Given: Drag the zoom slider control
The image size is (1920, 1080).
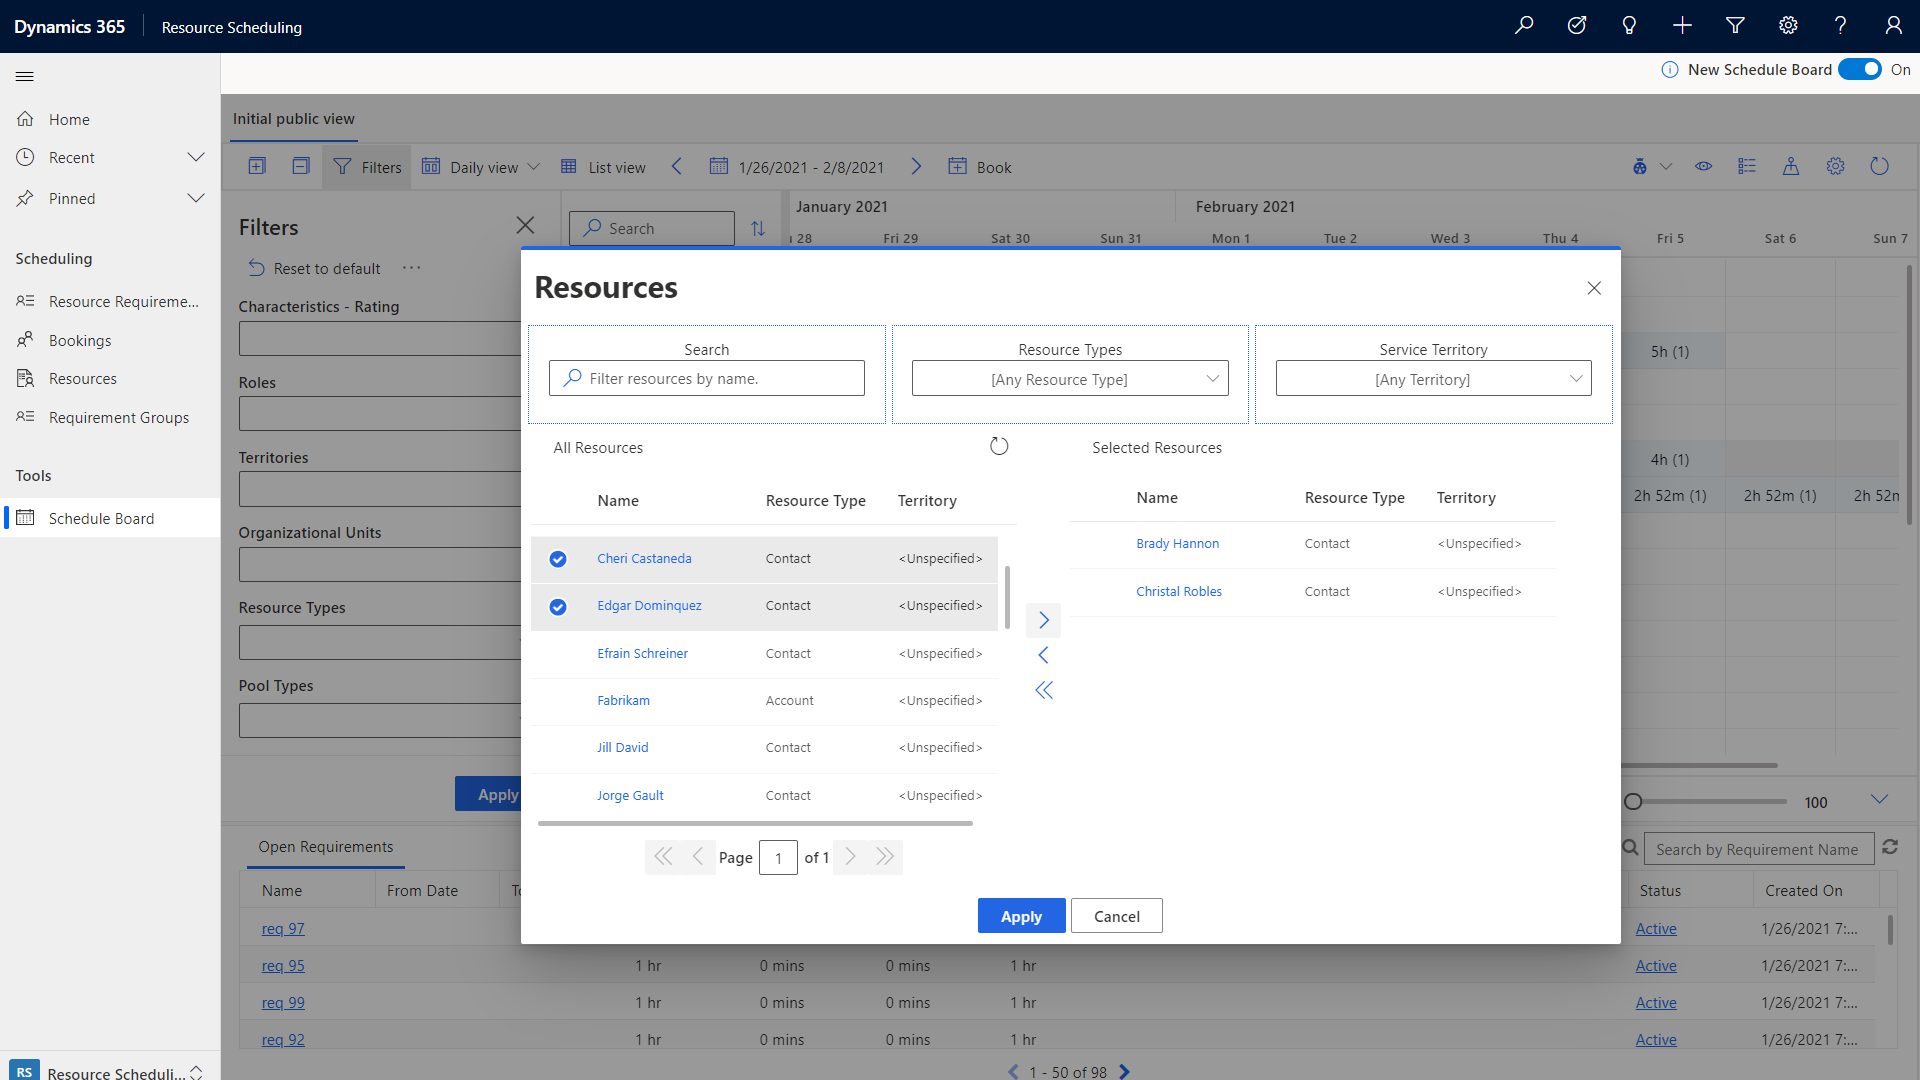Looking at the screenshot, I should 1634,802.
